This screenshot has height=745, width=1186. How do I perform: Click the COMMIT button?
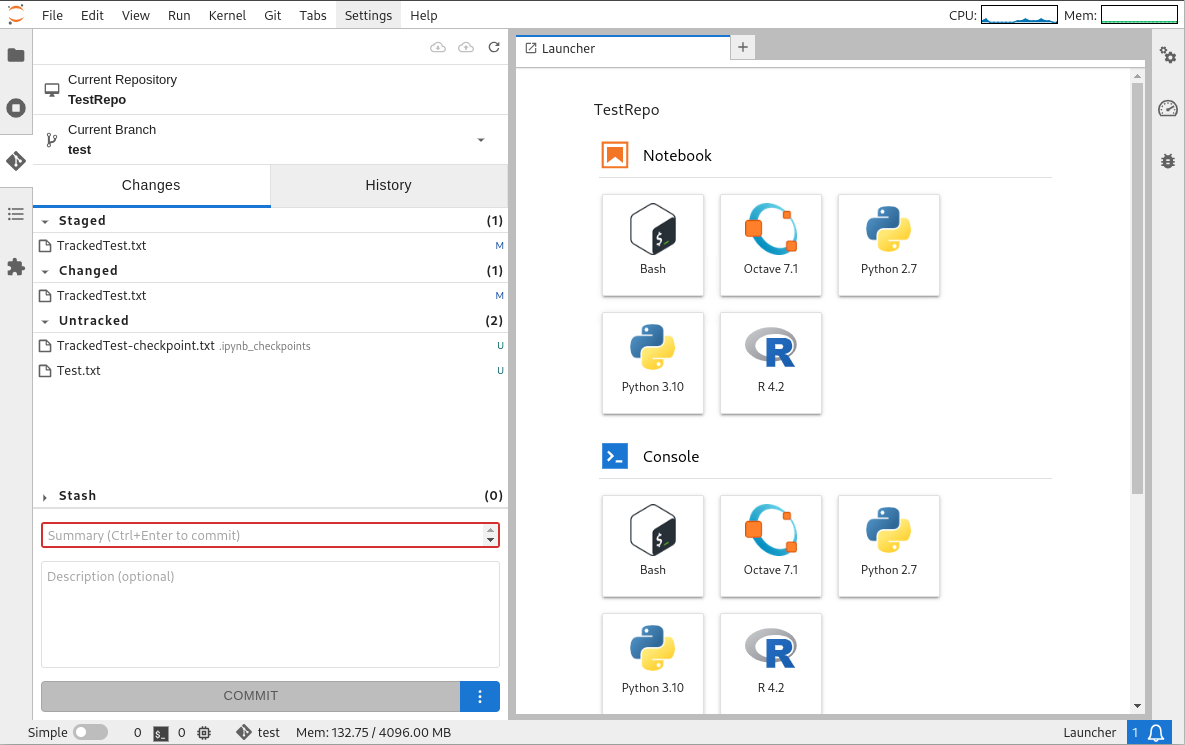(x=250, y=697)
